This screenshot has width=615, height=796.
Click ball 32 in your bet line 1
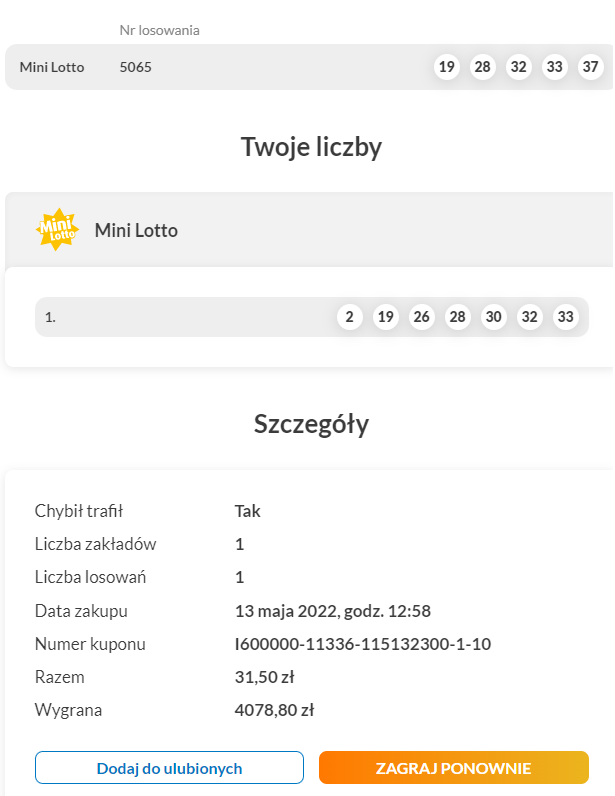tap(530, 317)
